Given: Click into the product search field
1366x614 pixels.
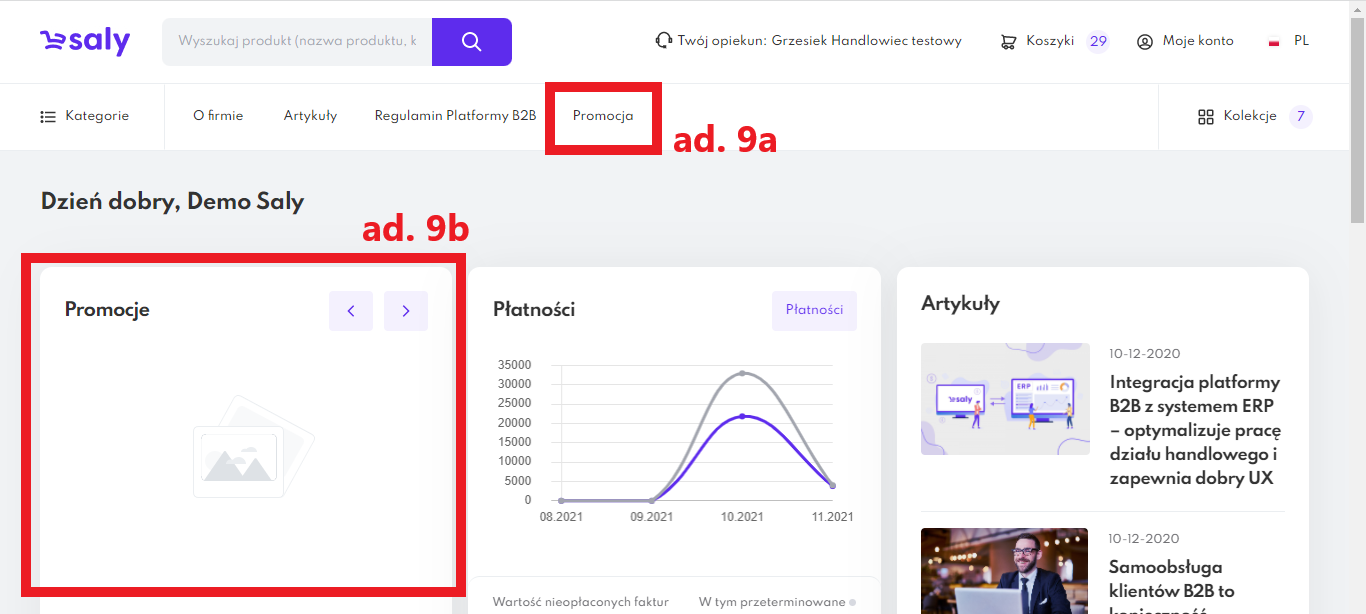Looking at the screenshot, I should [x=297, y=42].
